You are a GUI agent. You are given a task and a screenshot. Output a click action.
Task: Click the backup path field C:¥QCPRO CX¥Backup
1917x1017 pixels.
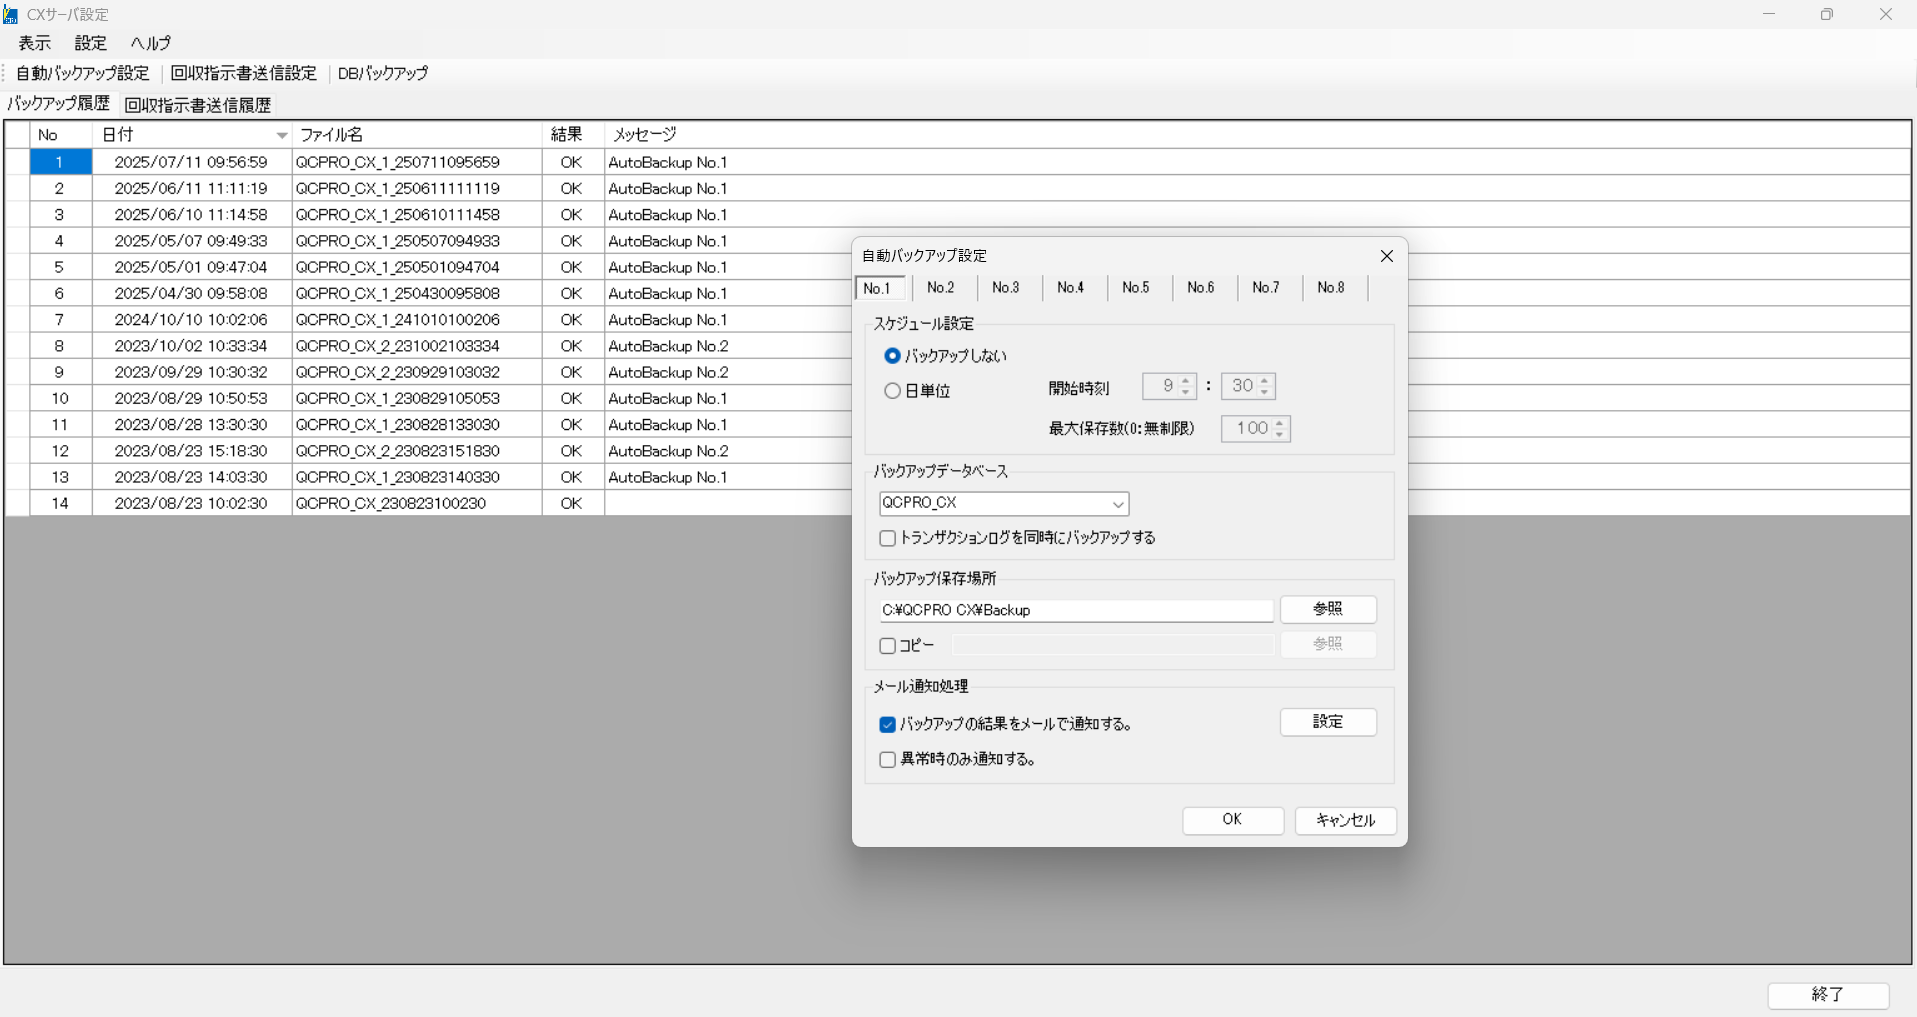tap(1076, 610)
